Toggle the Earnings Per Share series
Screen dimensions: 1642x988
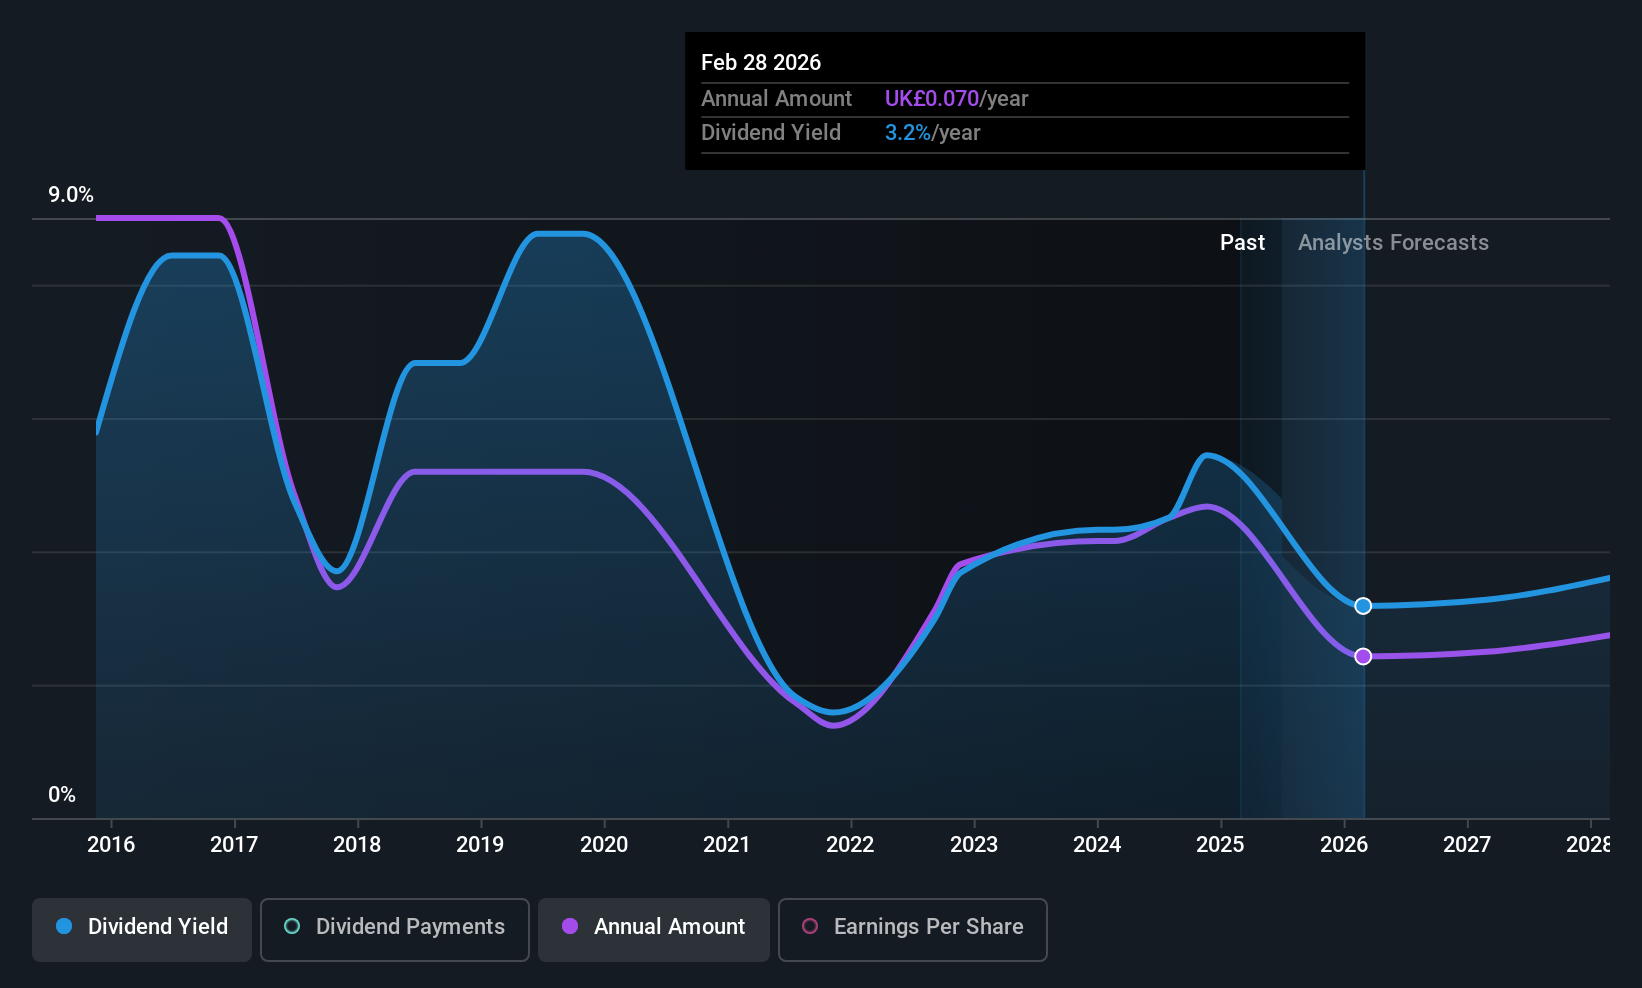pyautogui.click(x=913, y=930)
